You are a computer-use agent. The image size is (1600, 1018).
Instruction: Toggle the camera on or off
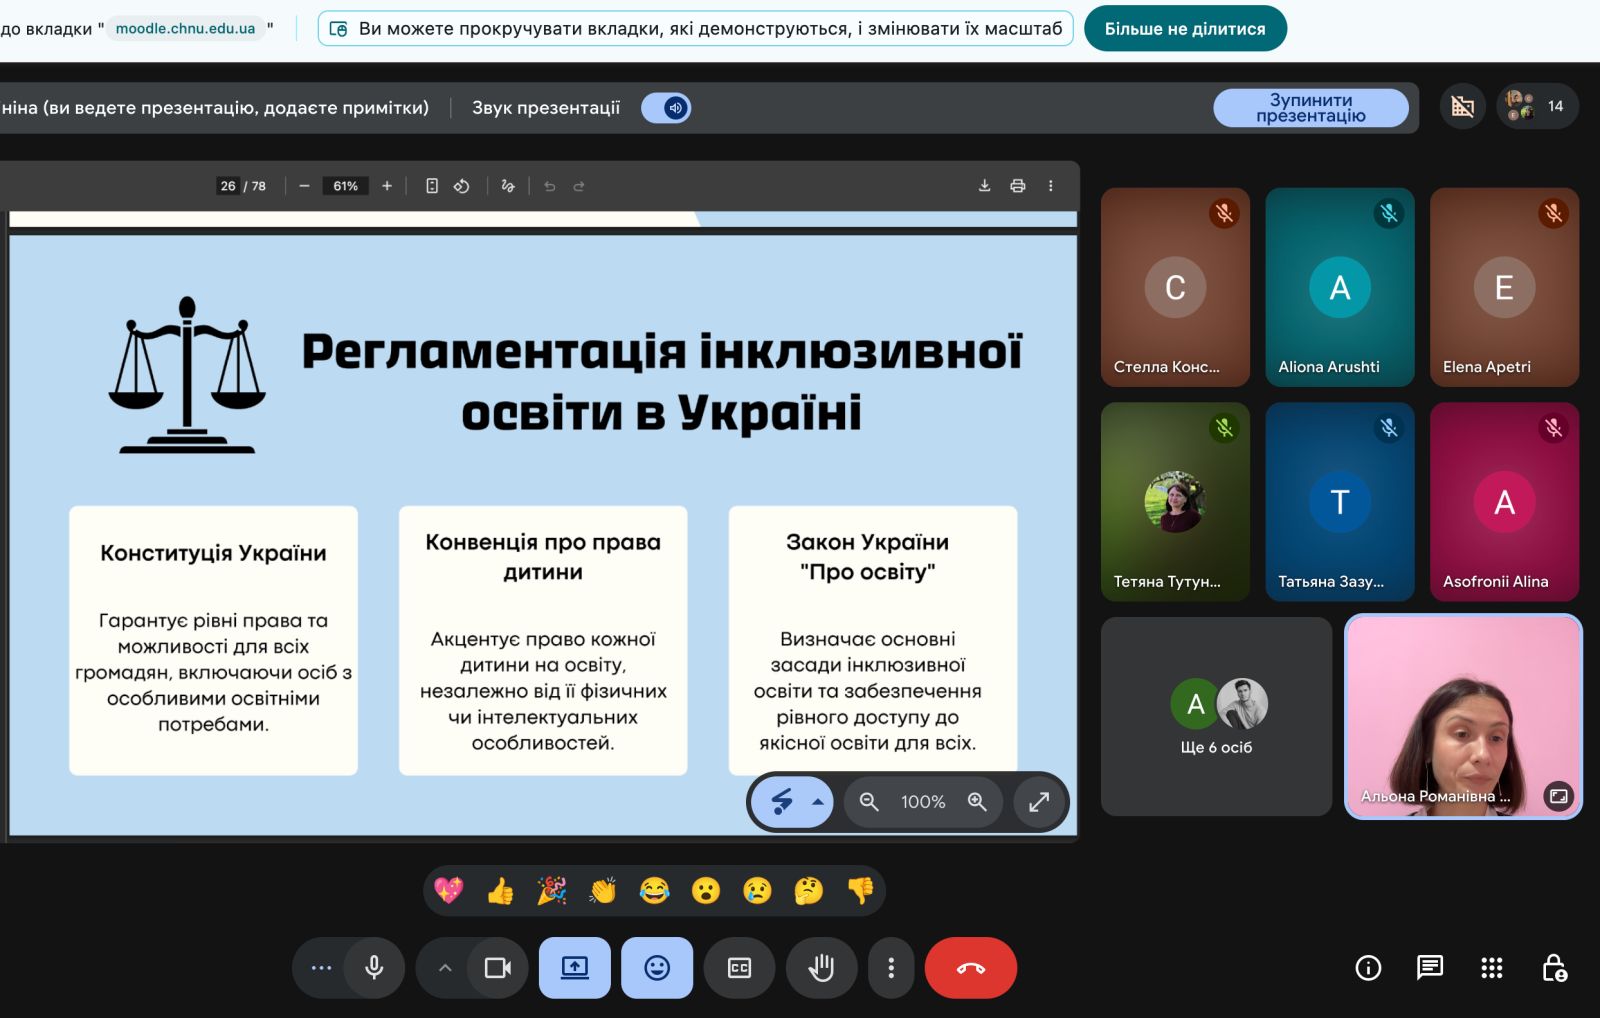497,968
